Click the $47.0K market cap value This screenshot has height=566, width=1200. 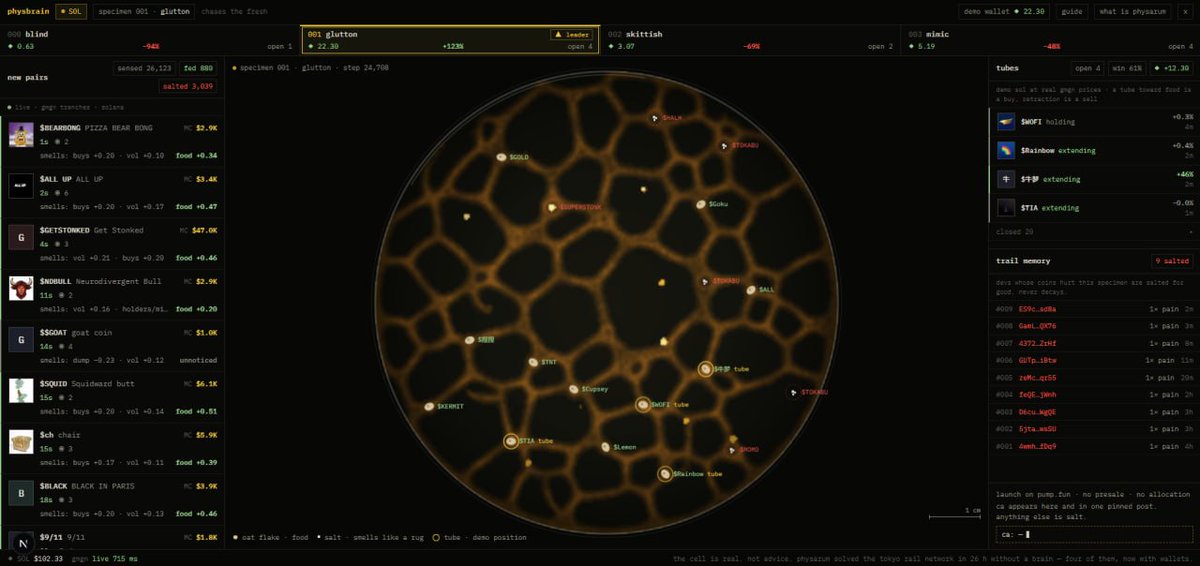tap(205, 230)
